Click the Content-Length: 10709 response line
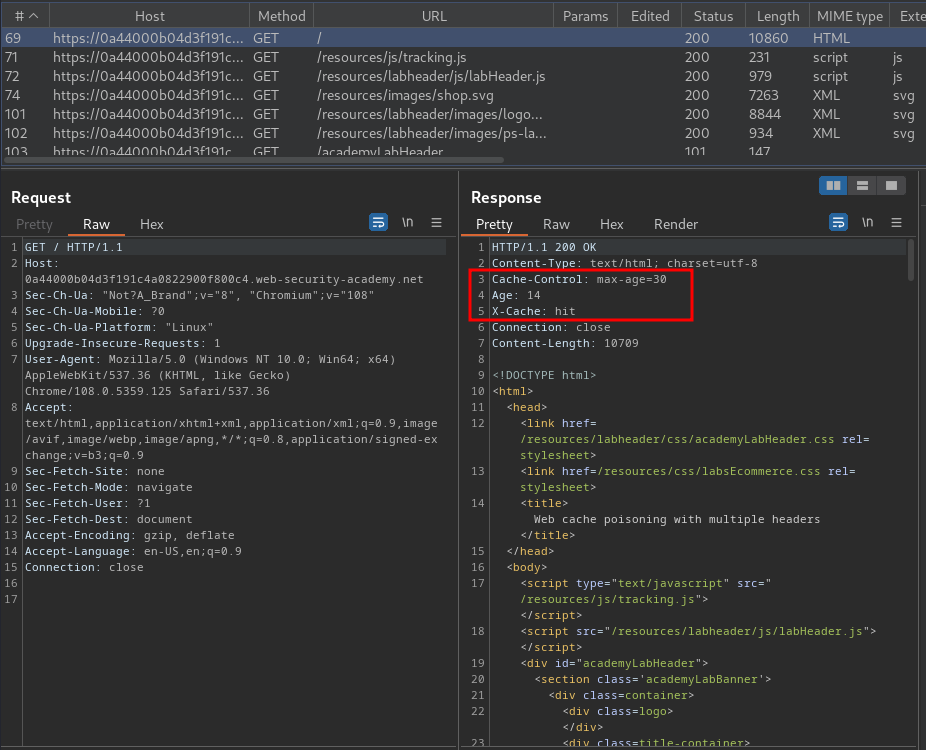Image resolution: width=926 pixels, height=750 pixels. (565, 343)
